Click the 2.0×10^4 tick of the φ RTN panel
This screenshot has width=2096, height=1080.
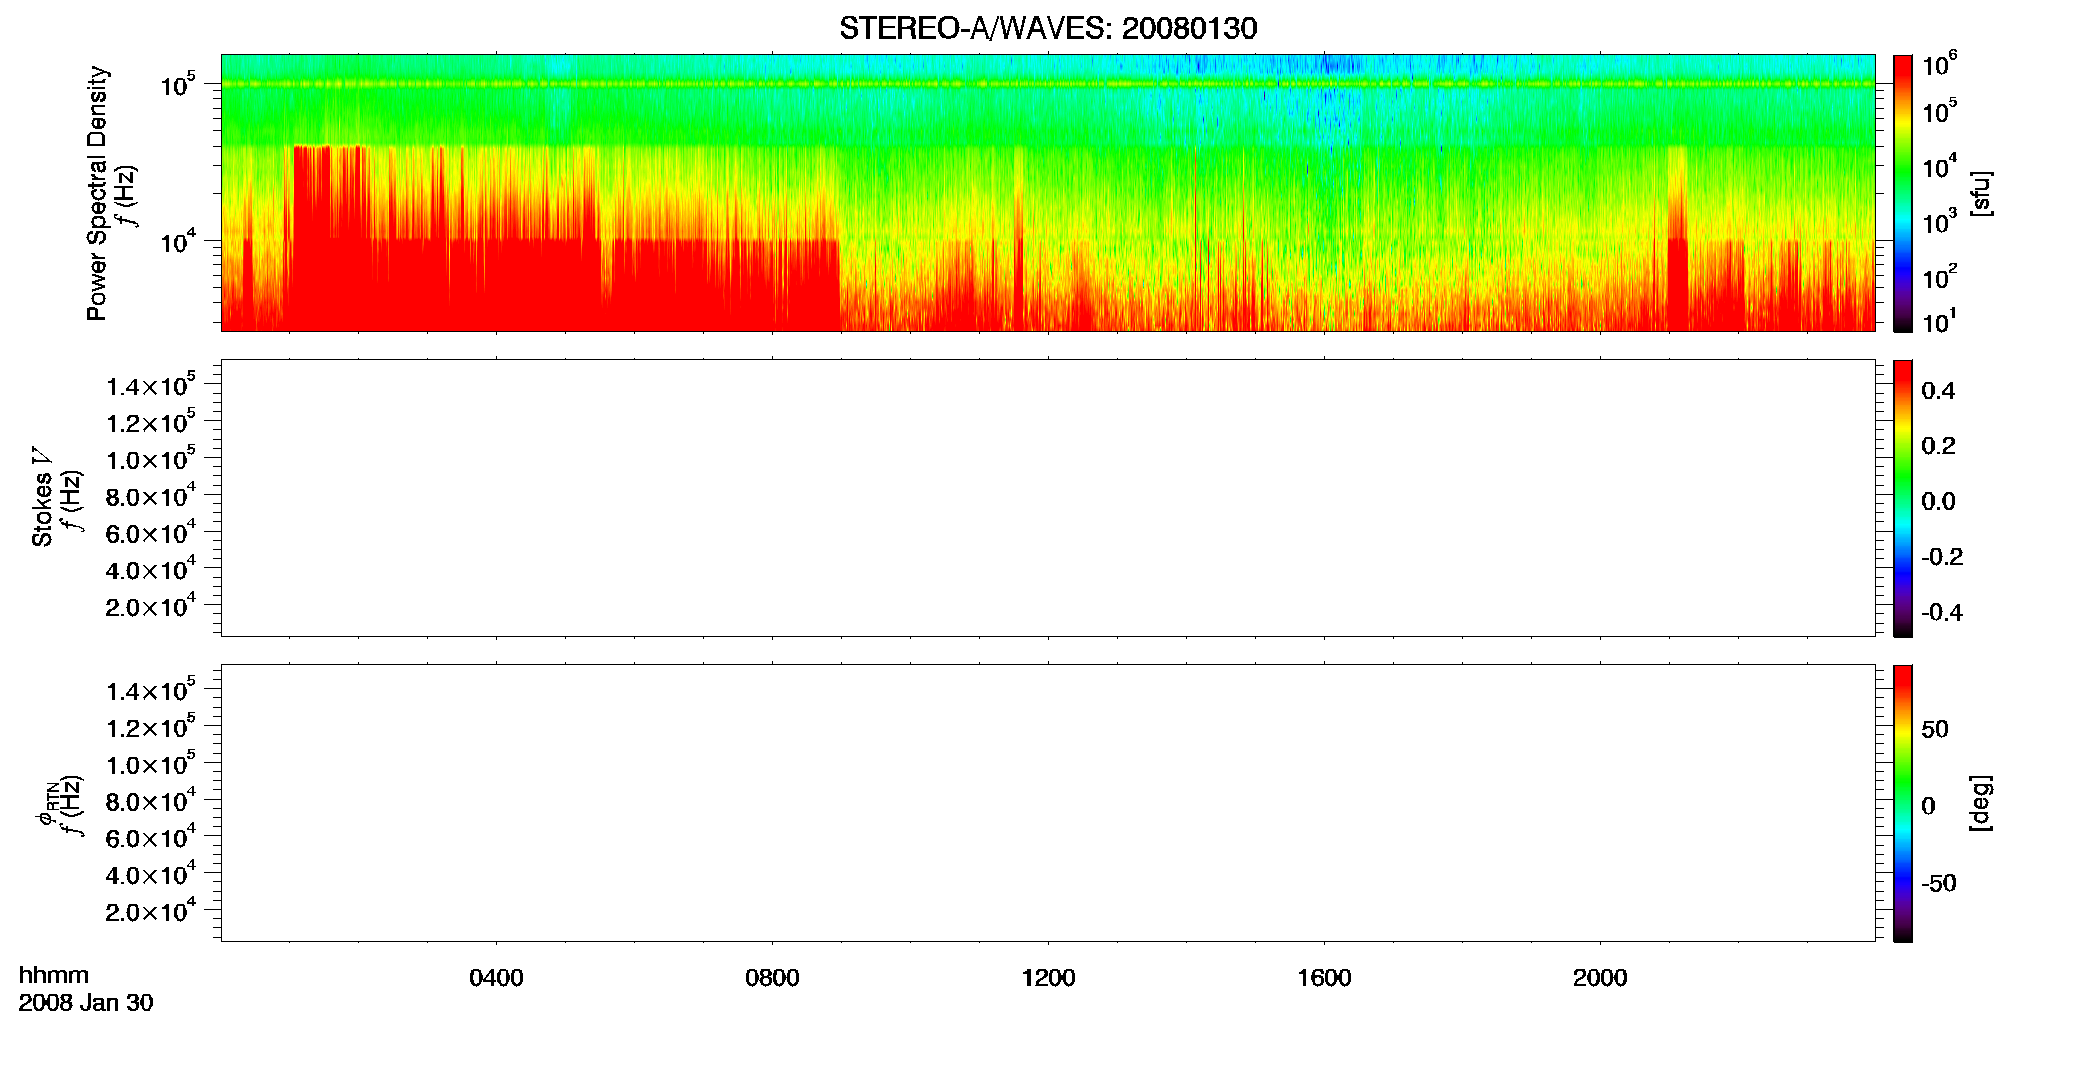click(151, 911)
